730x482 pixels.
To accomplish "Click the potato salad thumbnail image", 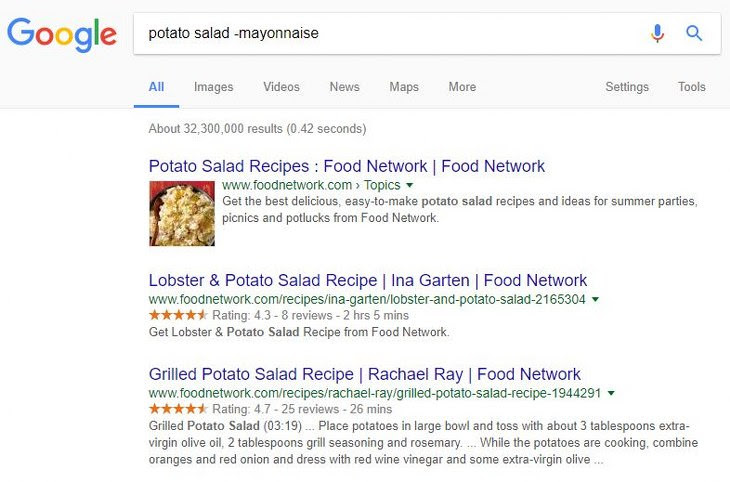I will pyautogui.click(x=182, y=213).
